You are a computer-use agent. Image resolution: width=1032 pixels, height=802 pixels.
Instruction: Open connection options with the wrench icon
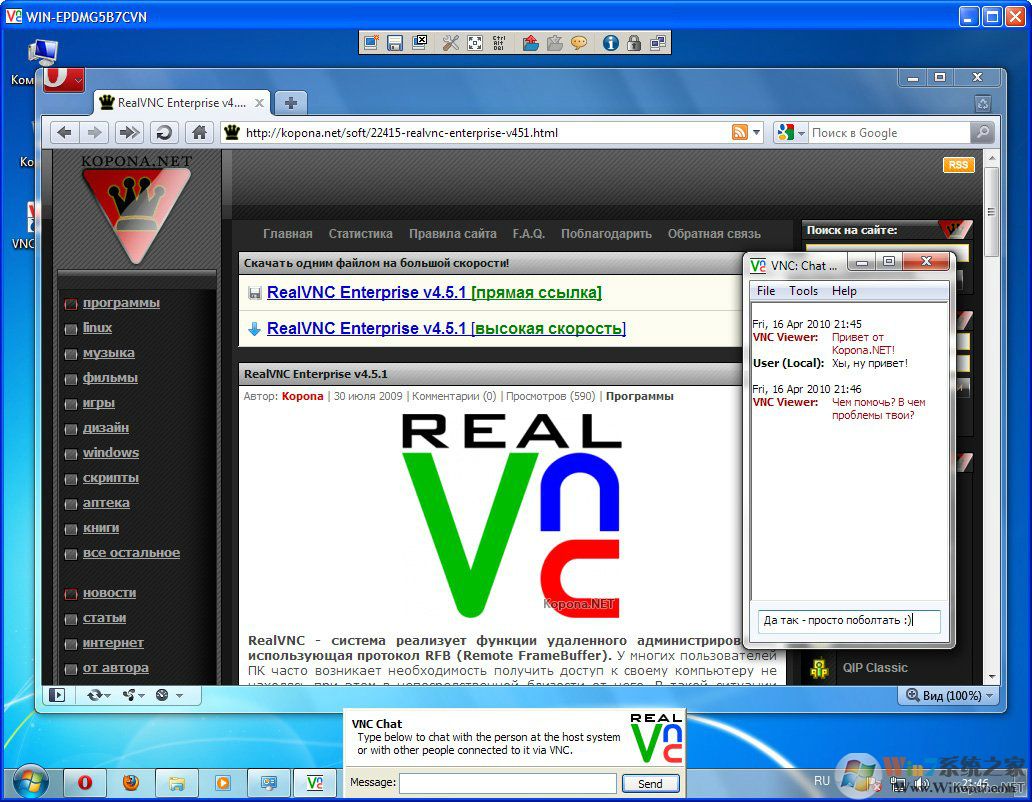point(452,43)
